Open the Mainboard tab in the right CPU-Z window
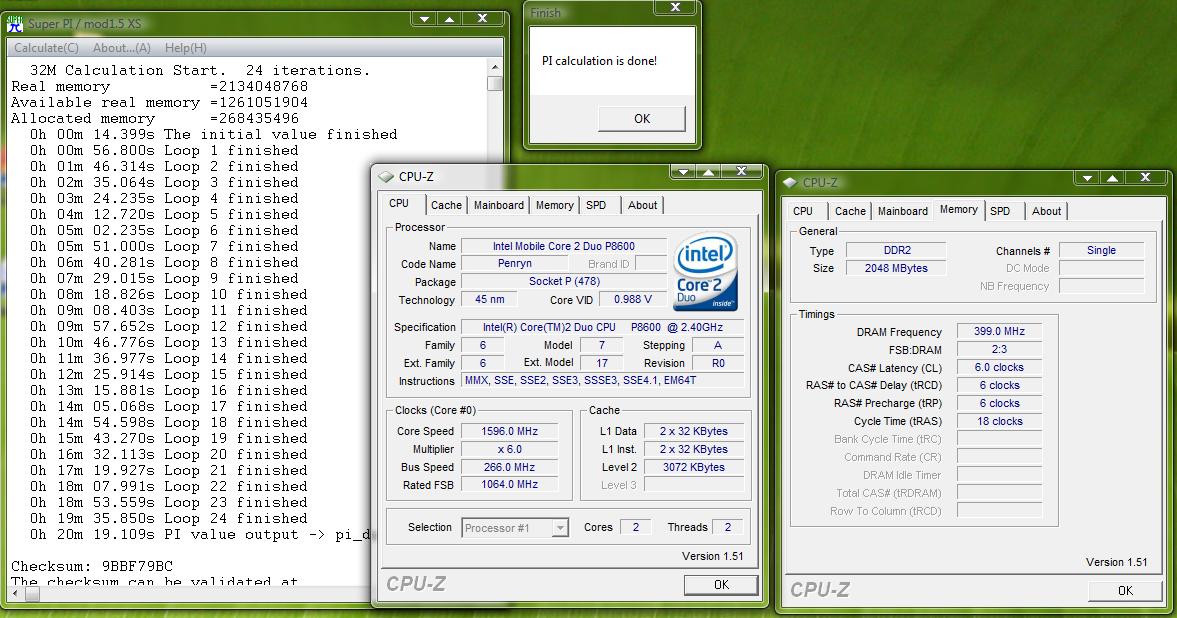The width and height of the screenshot is (1177, 618). [x=903, y=211]
